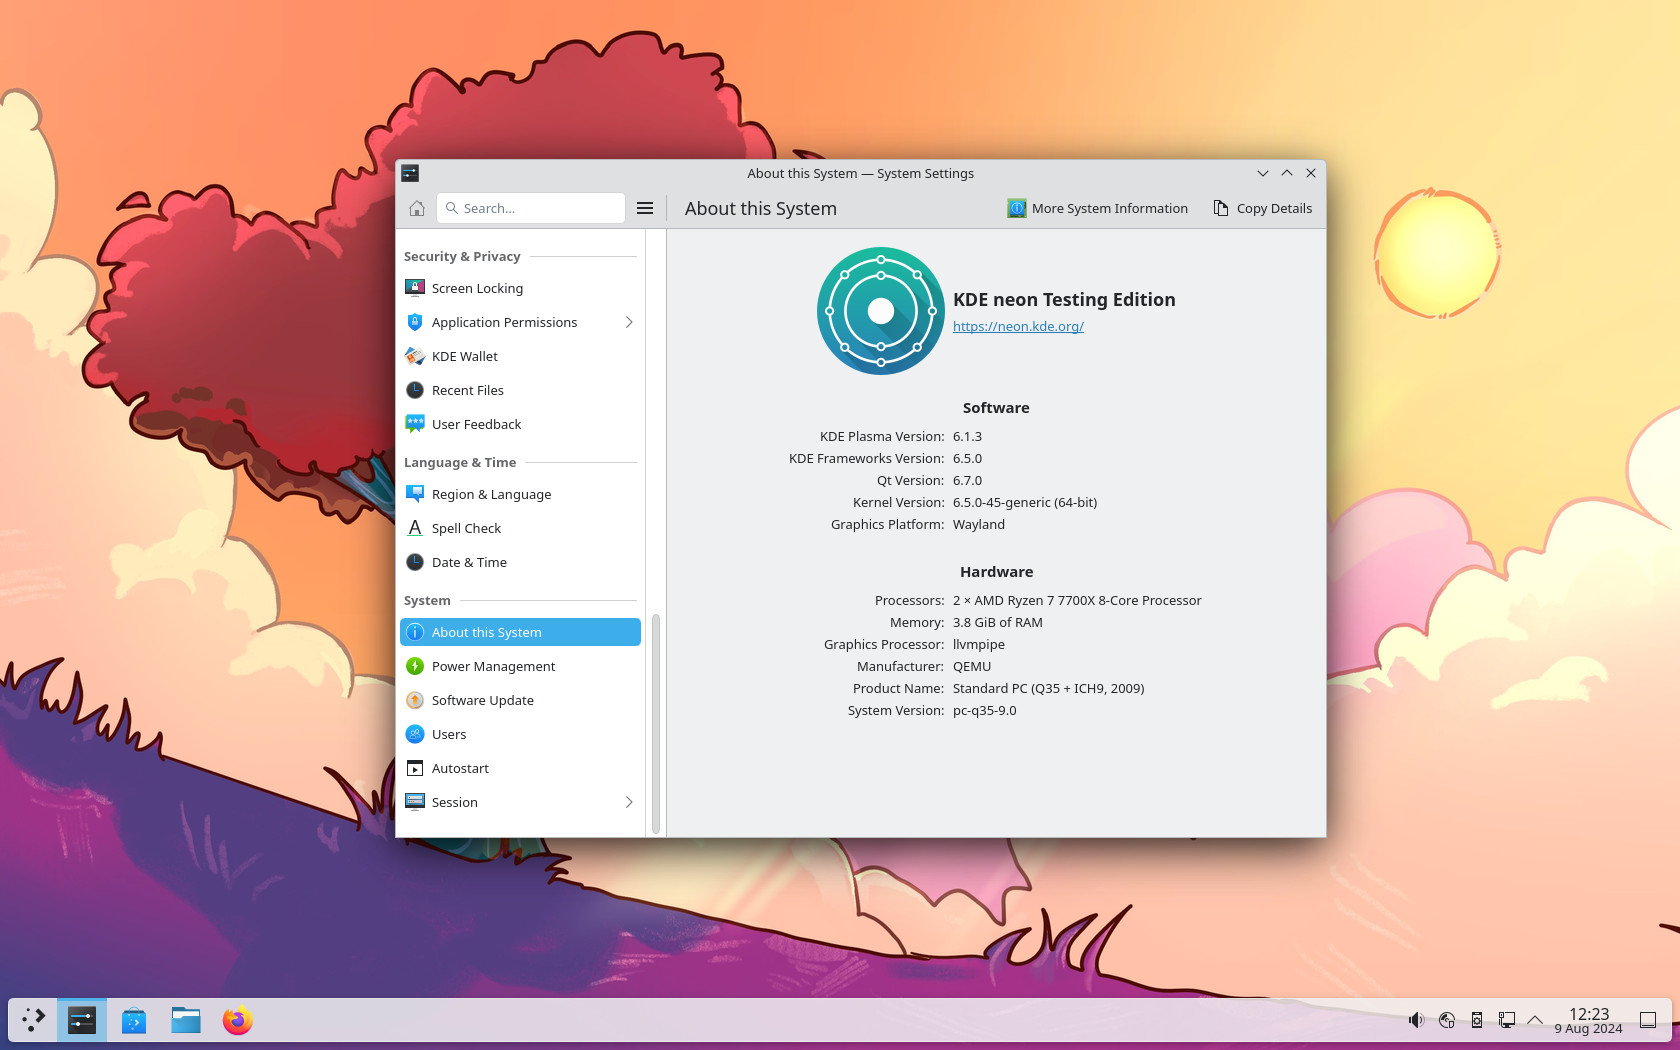
Task: Select Autostart entry
Action: (520, 768)
